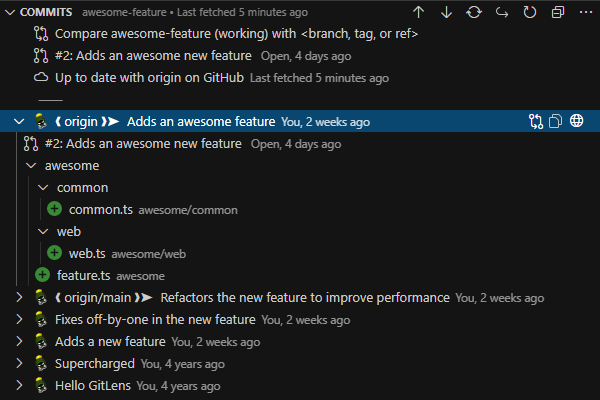Image resolution: width=600 pixels, height=400 pixels.
Task: Click the Collapse All icon
Action: [557, 12]
